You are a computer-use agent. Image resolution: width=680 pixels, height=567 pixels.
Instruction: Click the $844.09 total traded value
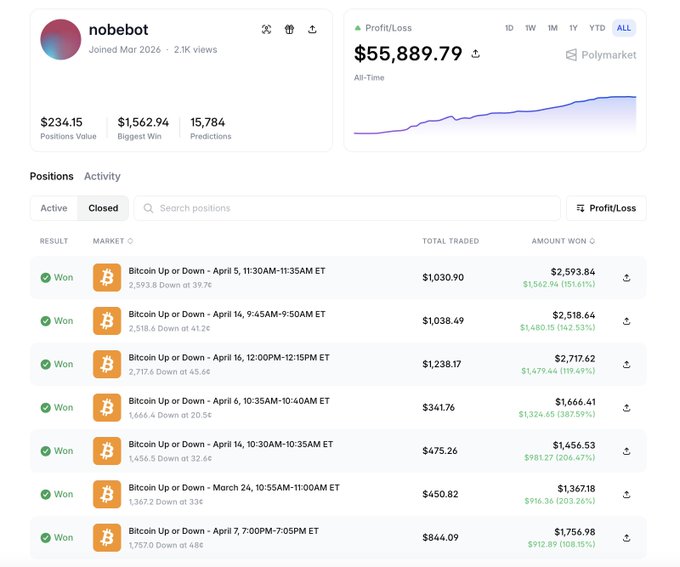pos(440,538)
